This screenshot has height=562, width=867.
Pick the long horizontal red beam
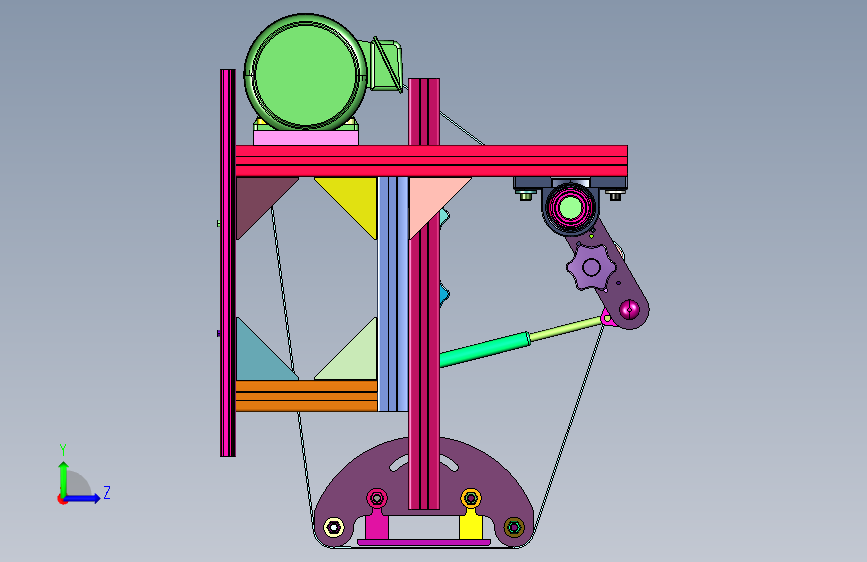[x=431, y=161]
